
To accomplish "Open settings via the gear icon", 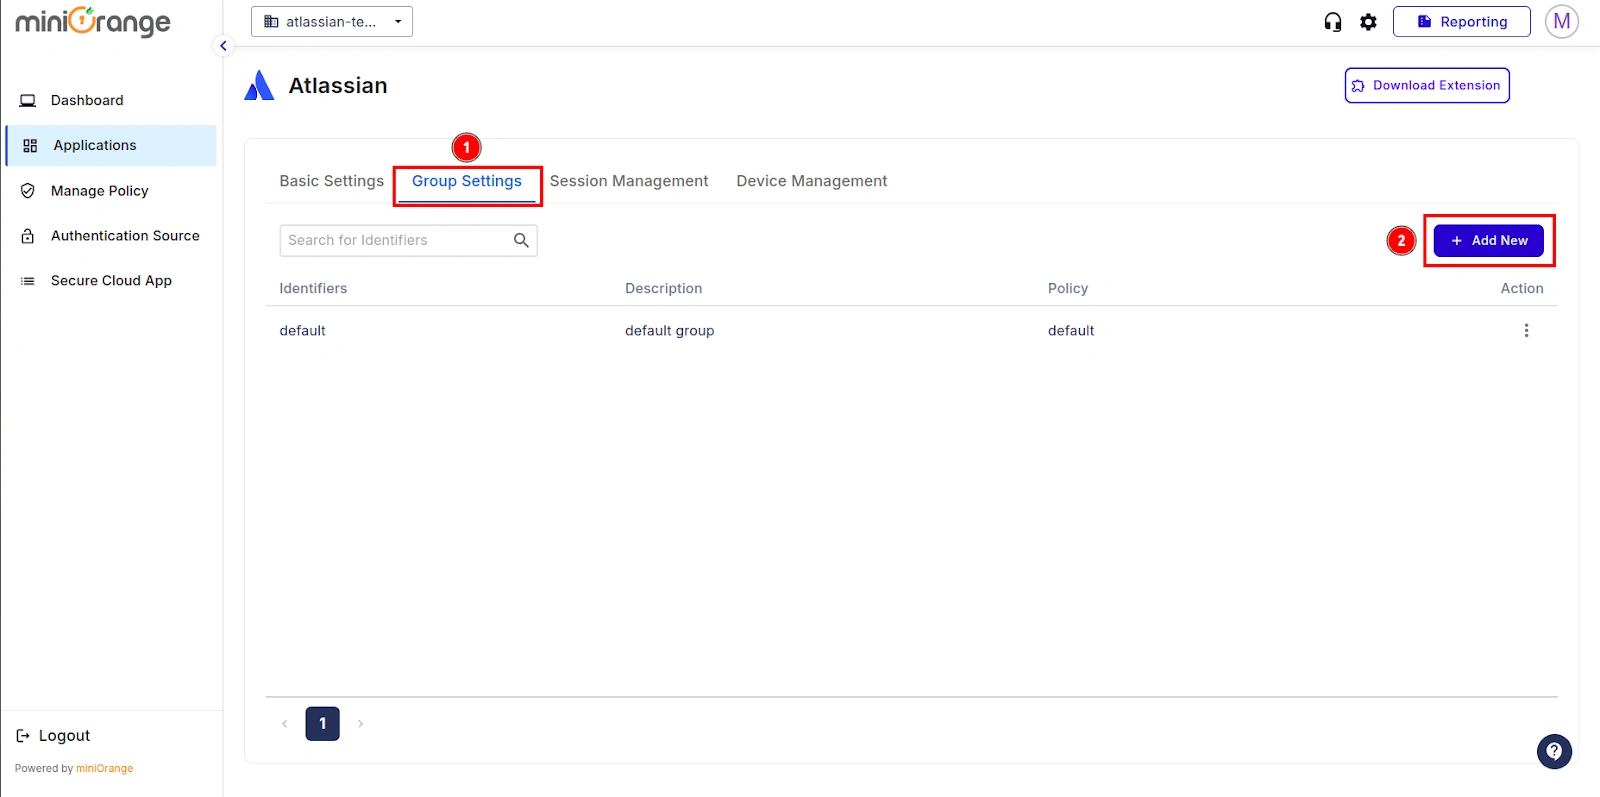I will (1368, 22).
